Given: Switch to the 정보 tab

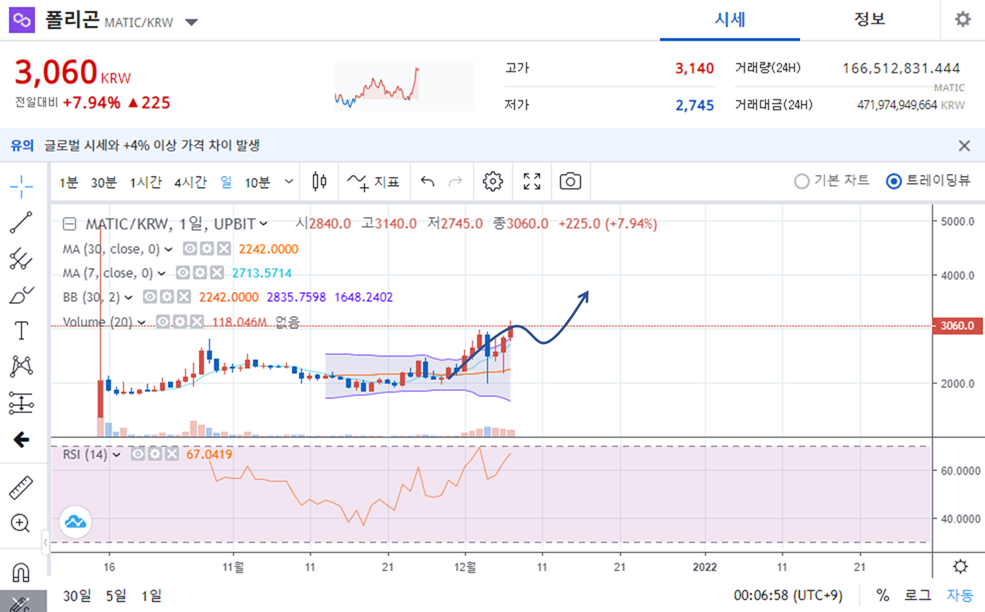Looking at the screenshot, I should [x=869, y=20].
